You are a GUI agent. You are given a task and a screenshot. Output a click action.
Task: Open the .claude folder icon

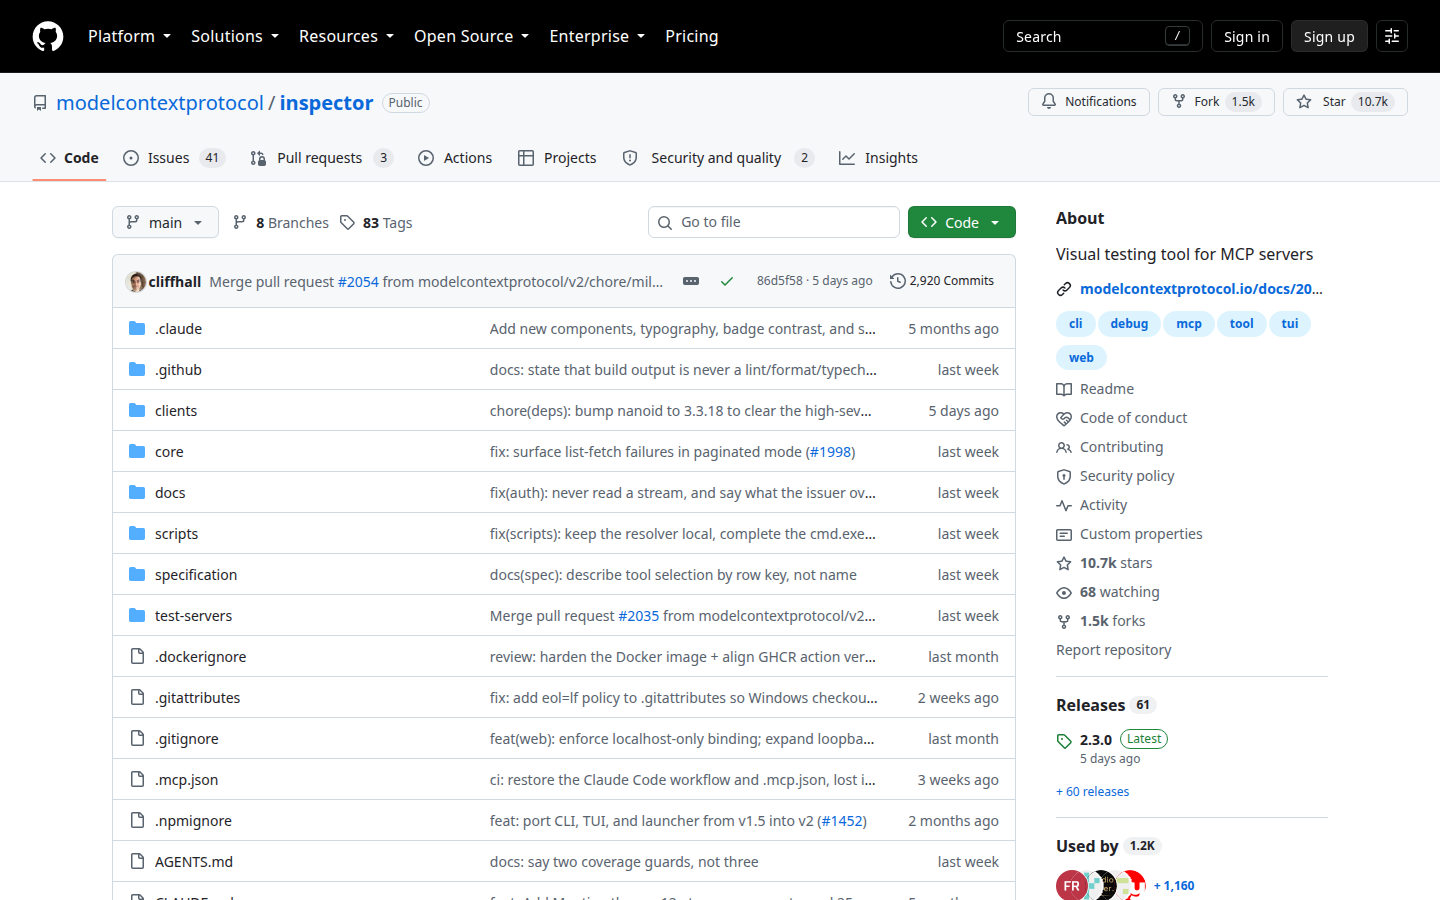tap(137, 328)
